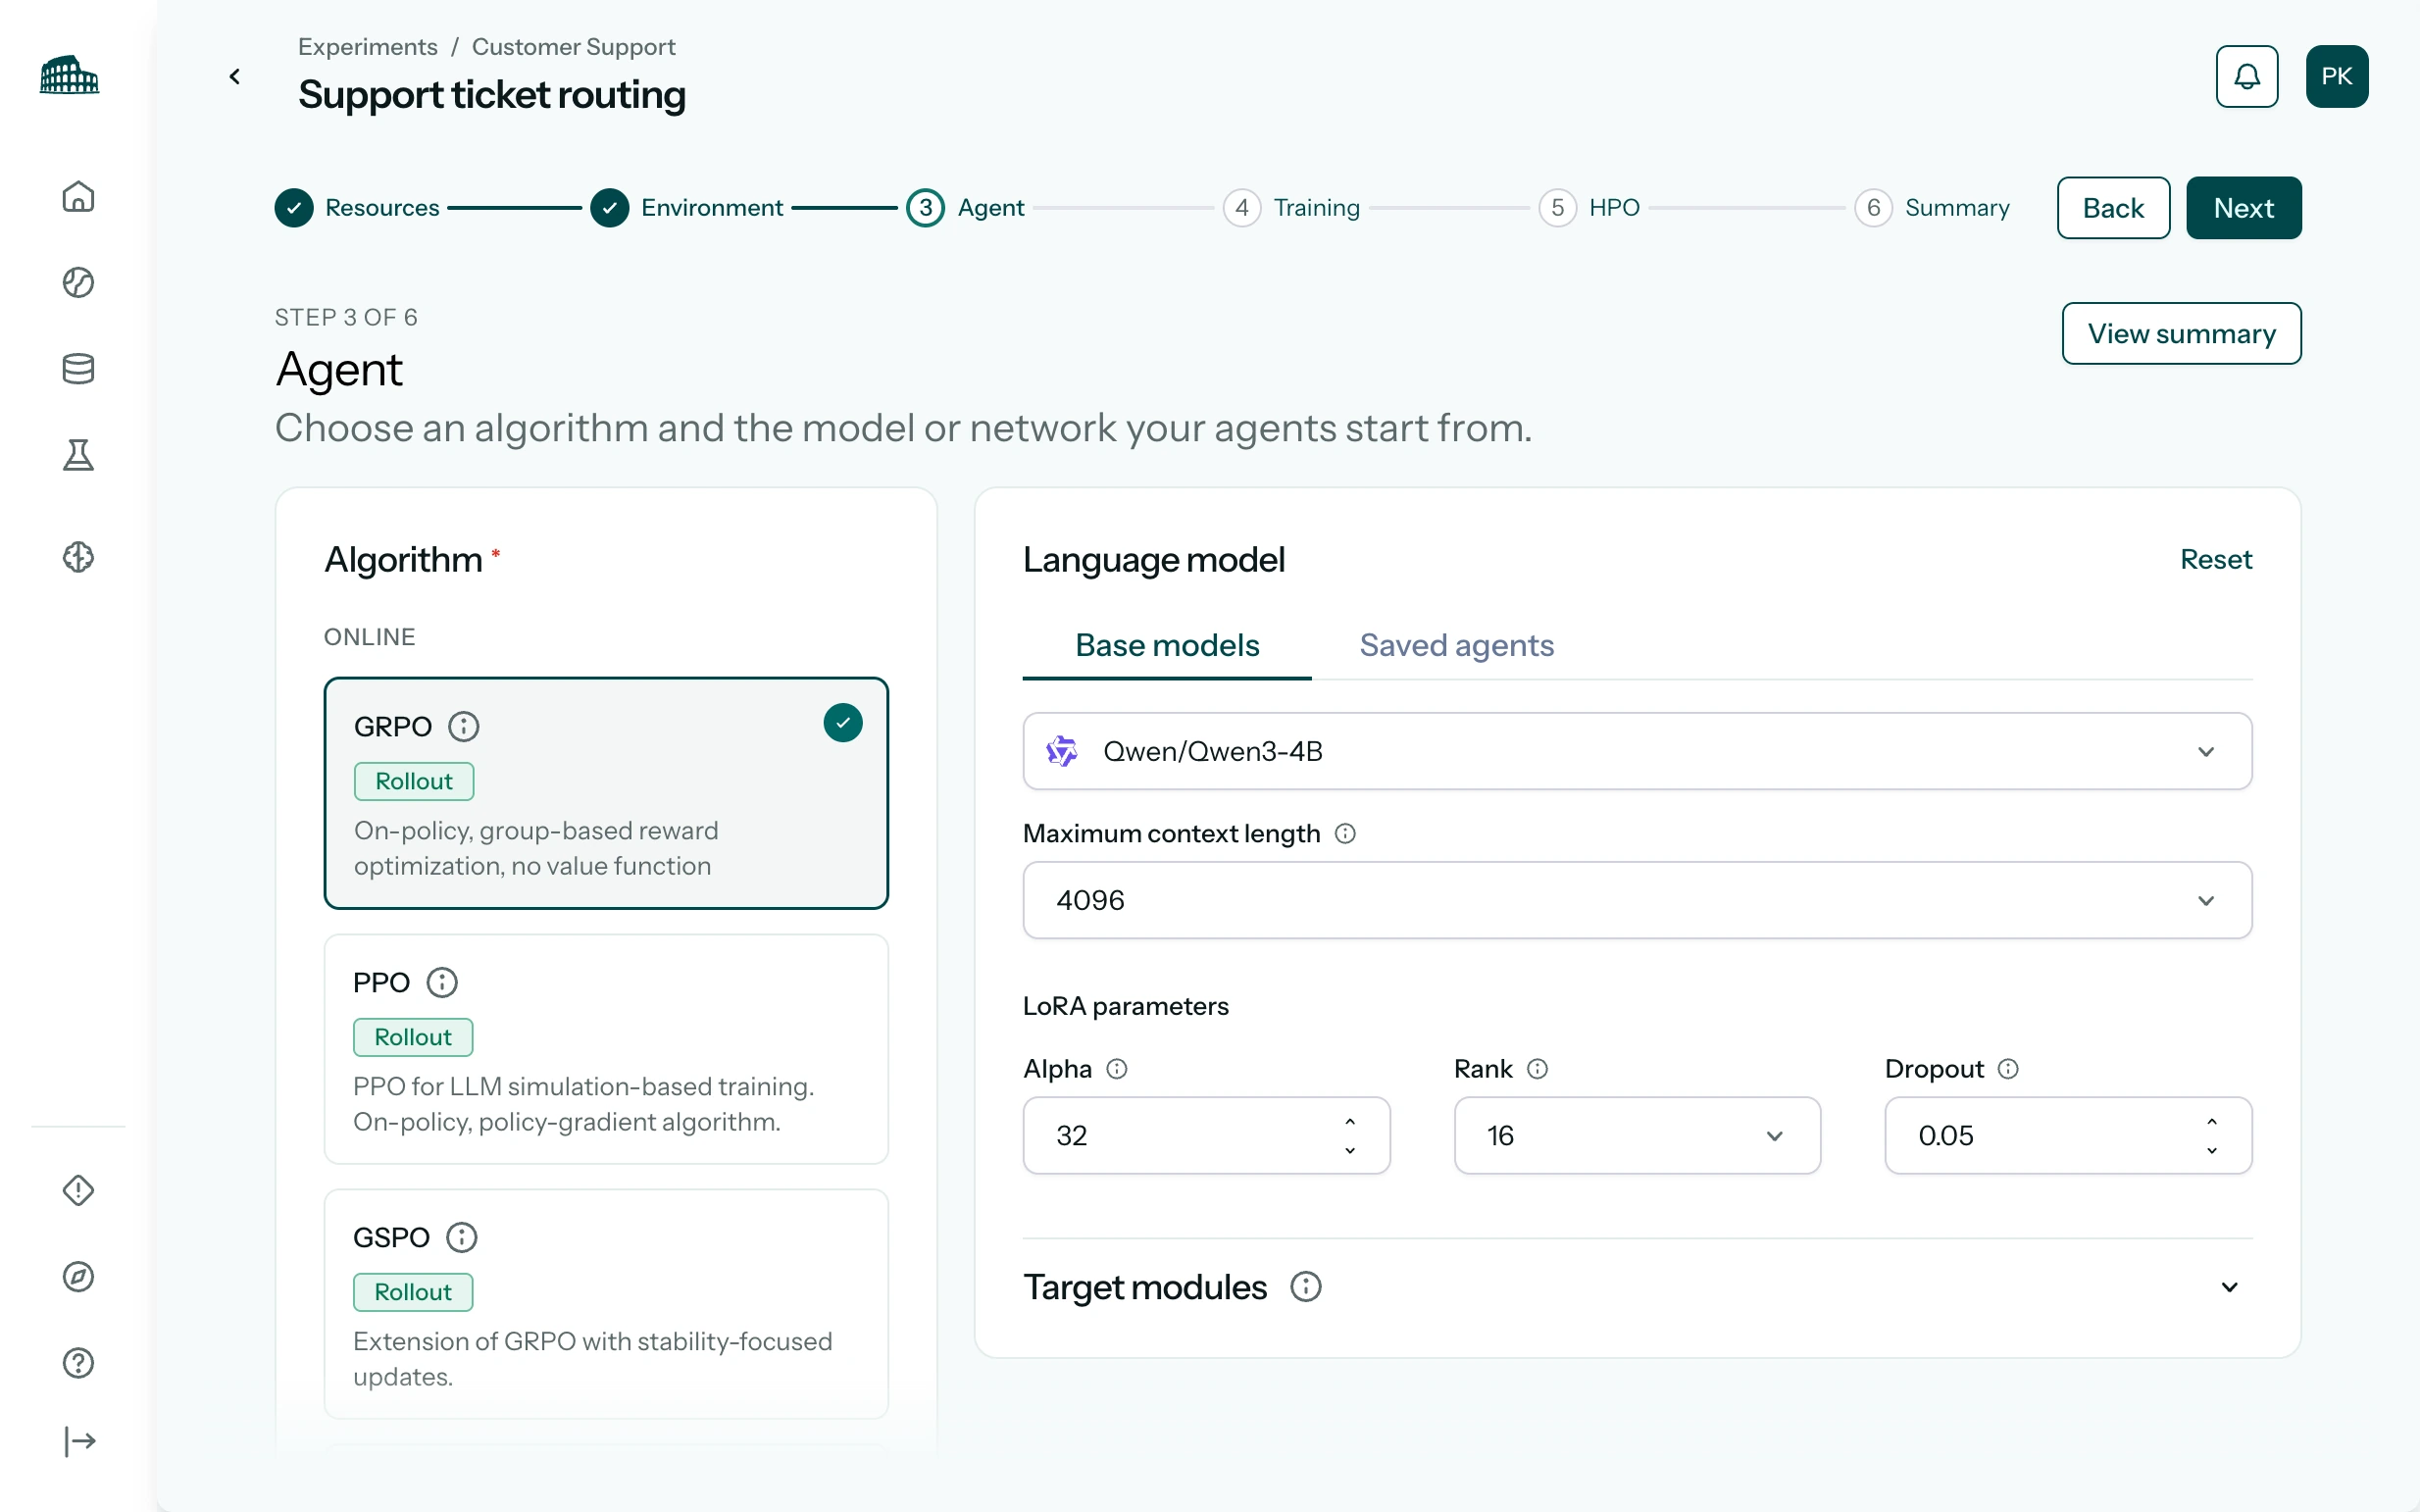Viewport: 2420px width, 1512px height.
Task: Switch to the Saved agents tab
Action: [1456, 645]
